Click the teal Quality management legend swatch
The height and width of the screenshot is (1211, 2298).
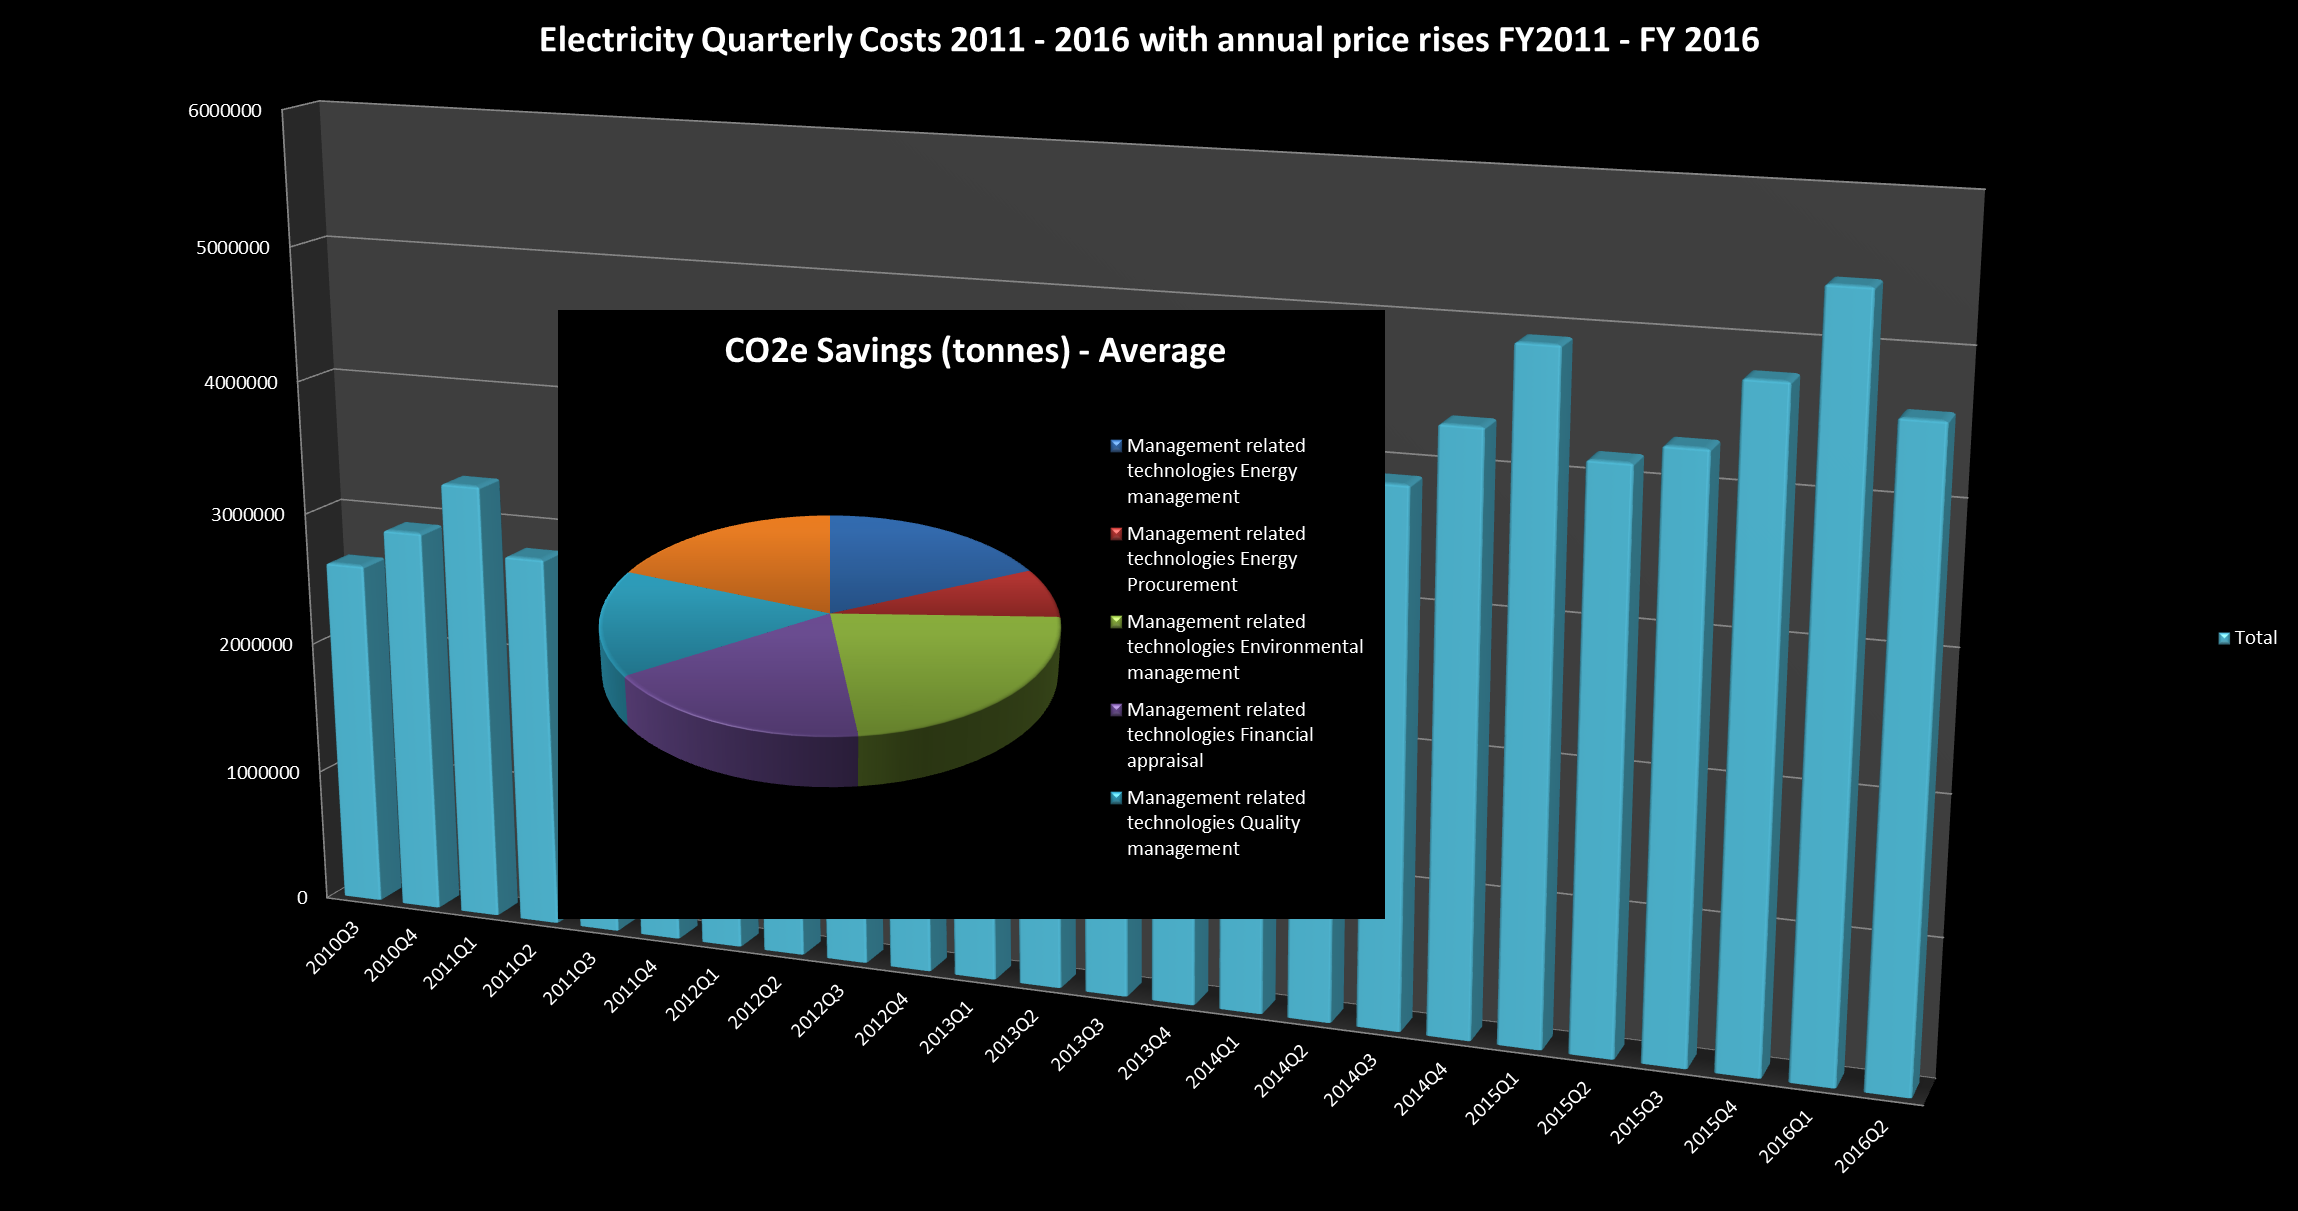tap(1116, 798)
